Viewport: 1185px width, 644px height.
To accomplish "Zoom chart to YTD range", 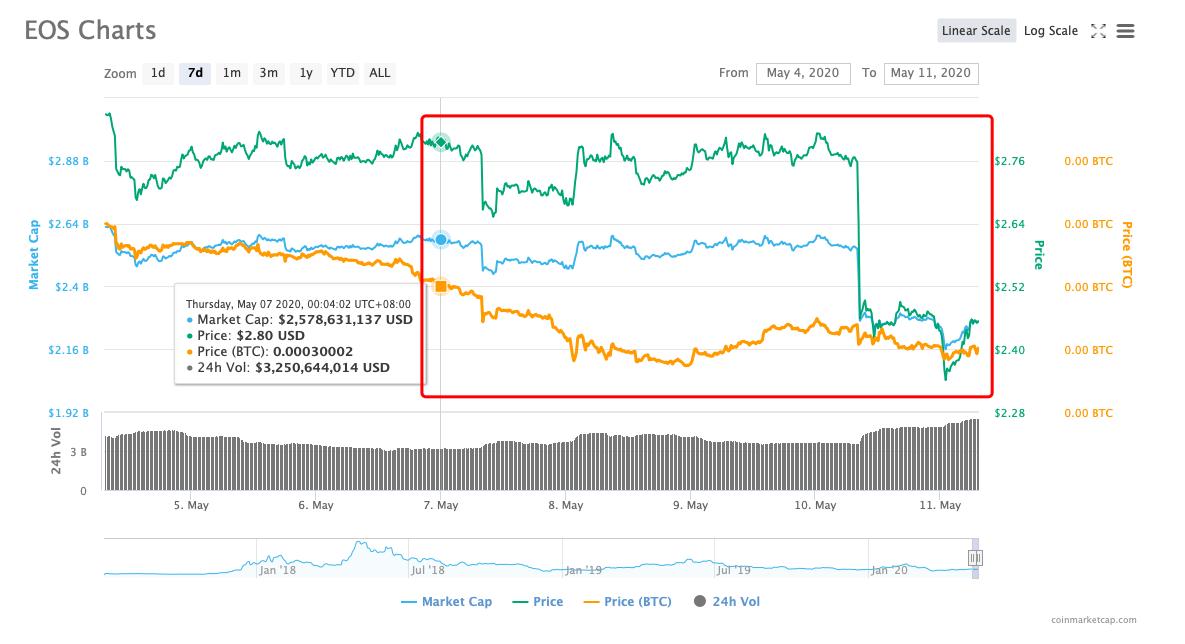I will 343,73.
